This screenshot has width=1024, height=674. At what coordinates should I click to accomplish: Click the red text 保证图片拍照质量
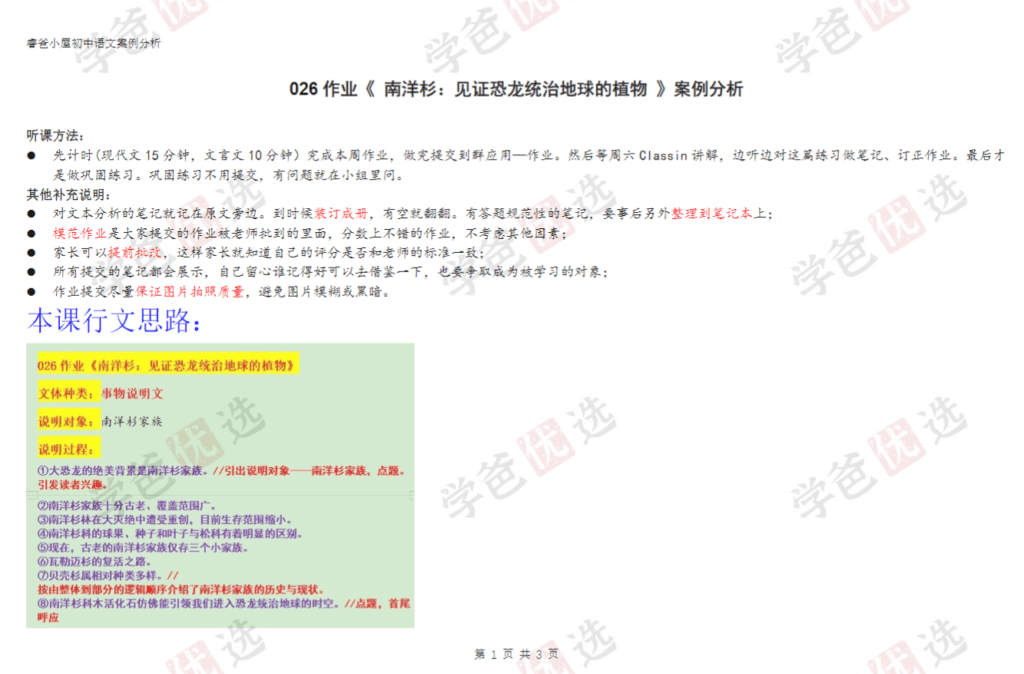point(189,291)
